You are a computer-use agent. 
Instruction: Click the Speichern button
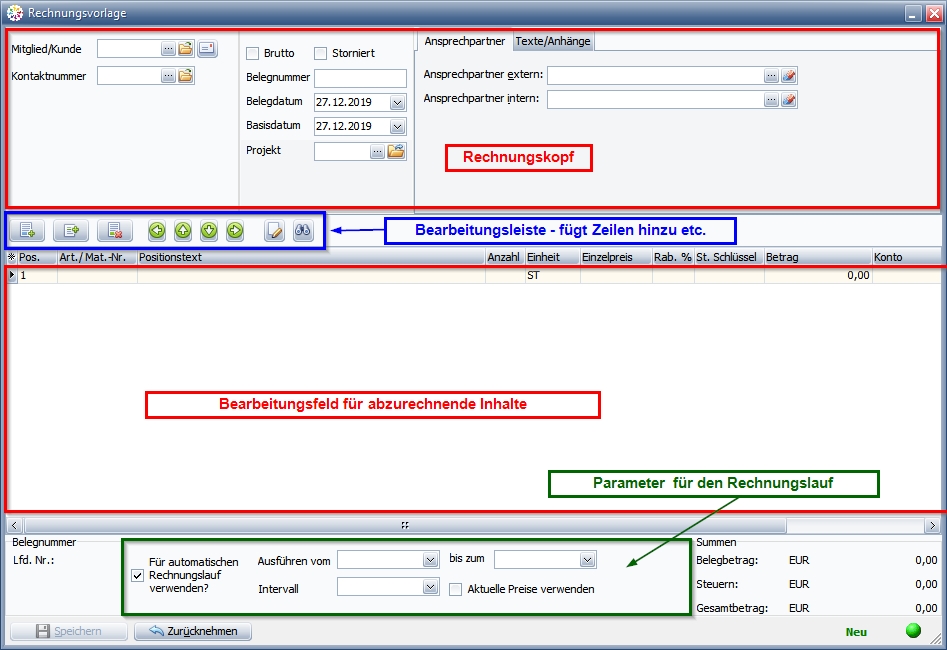point(69,631)
